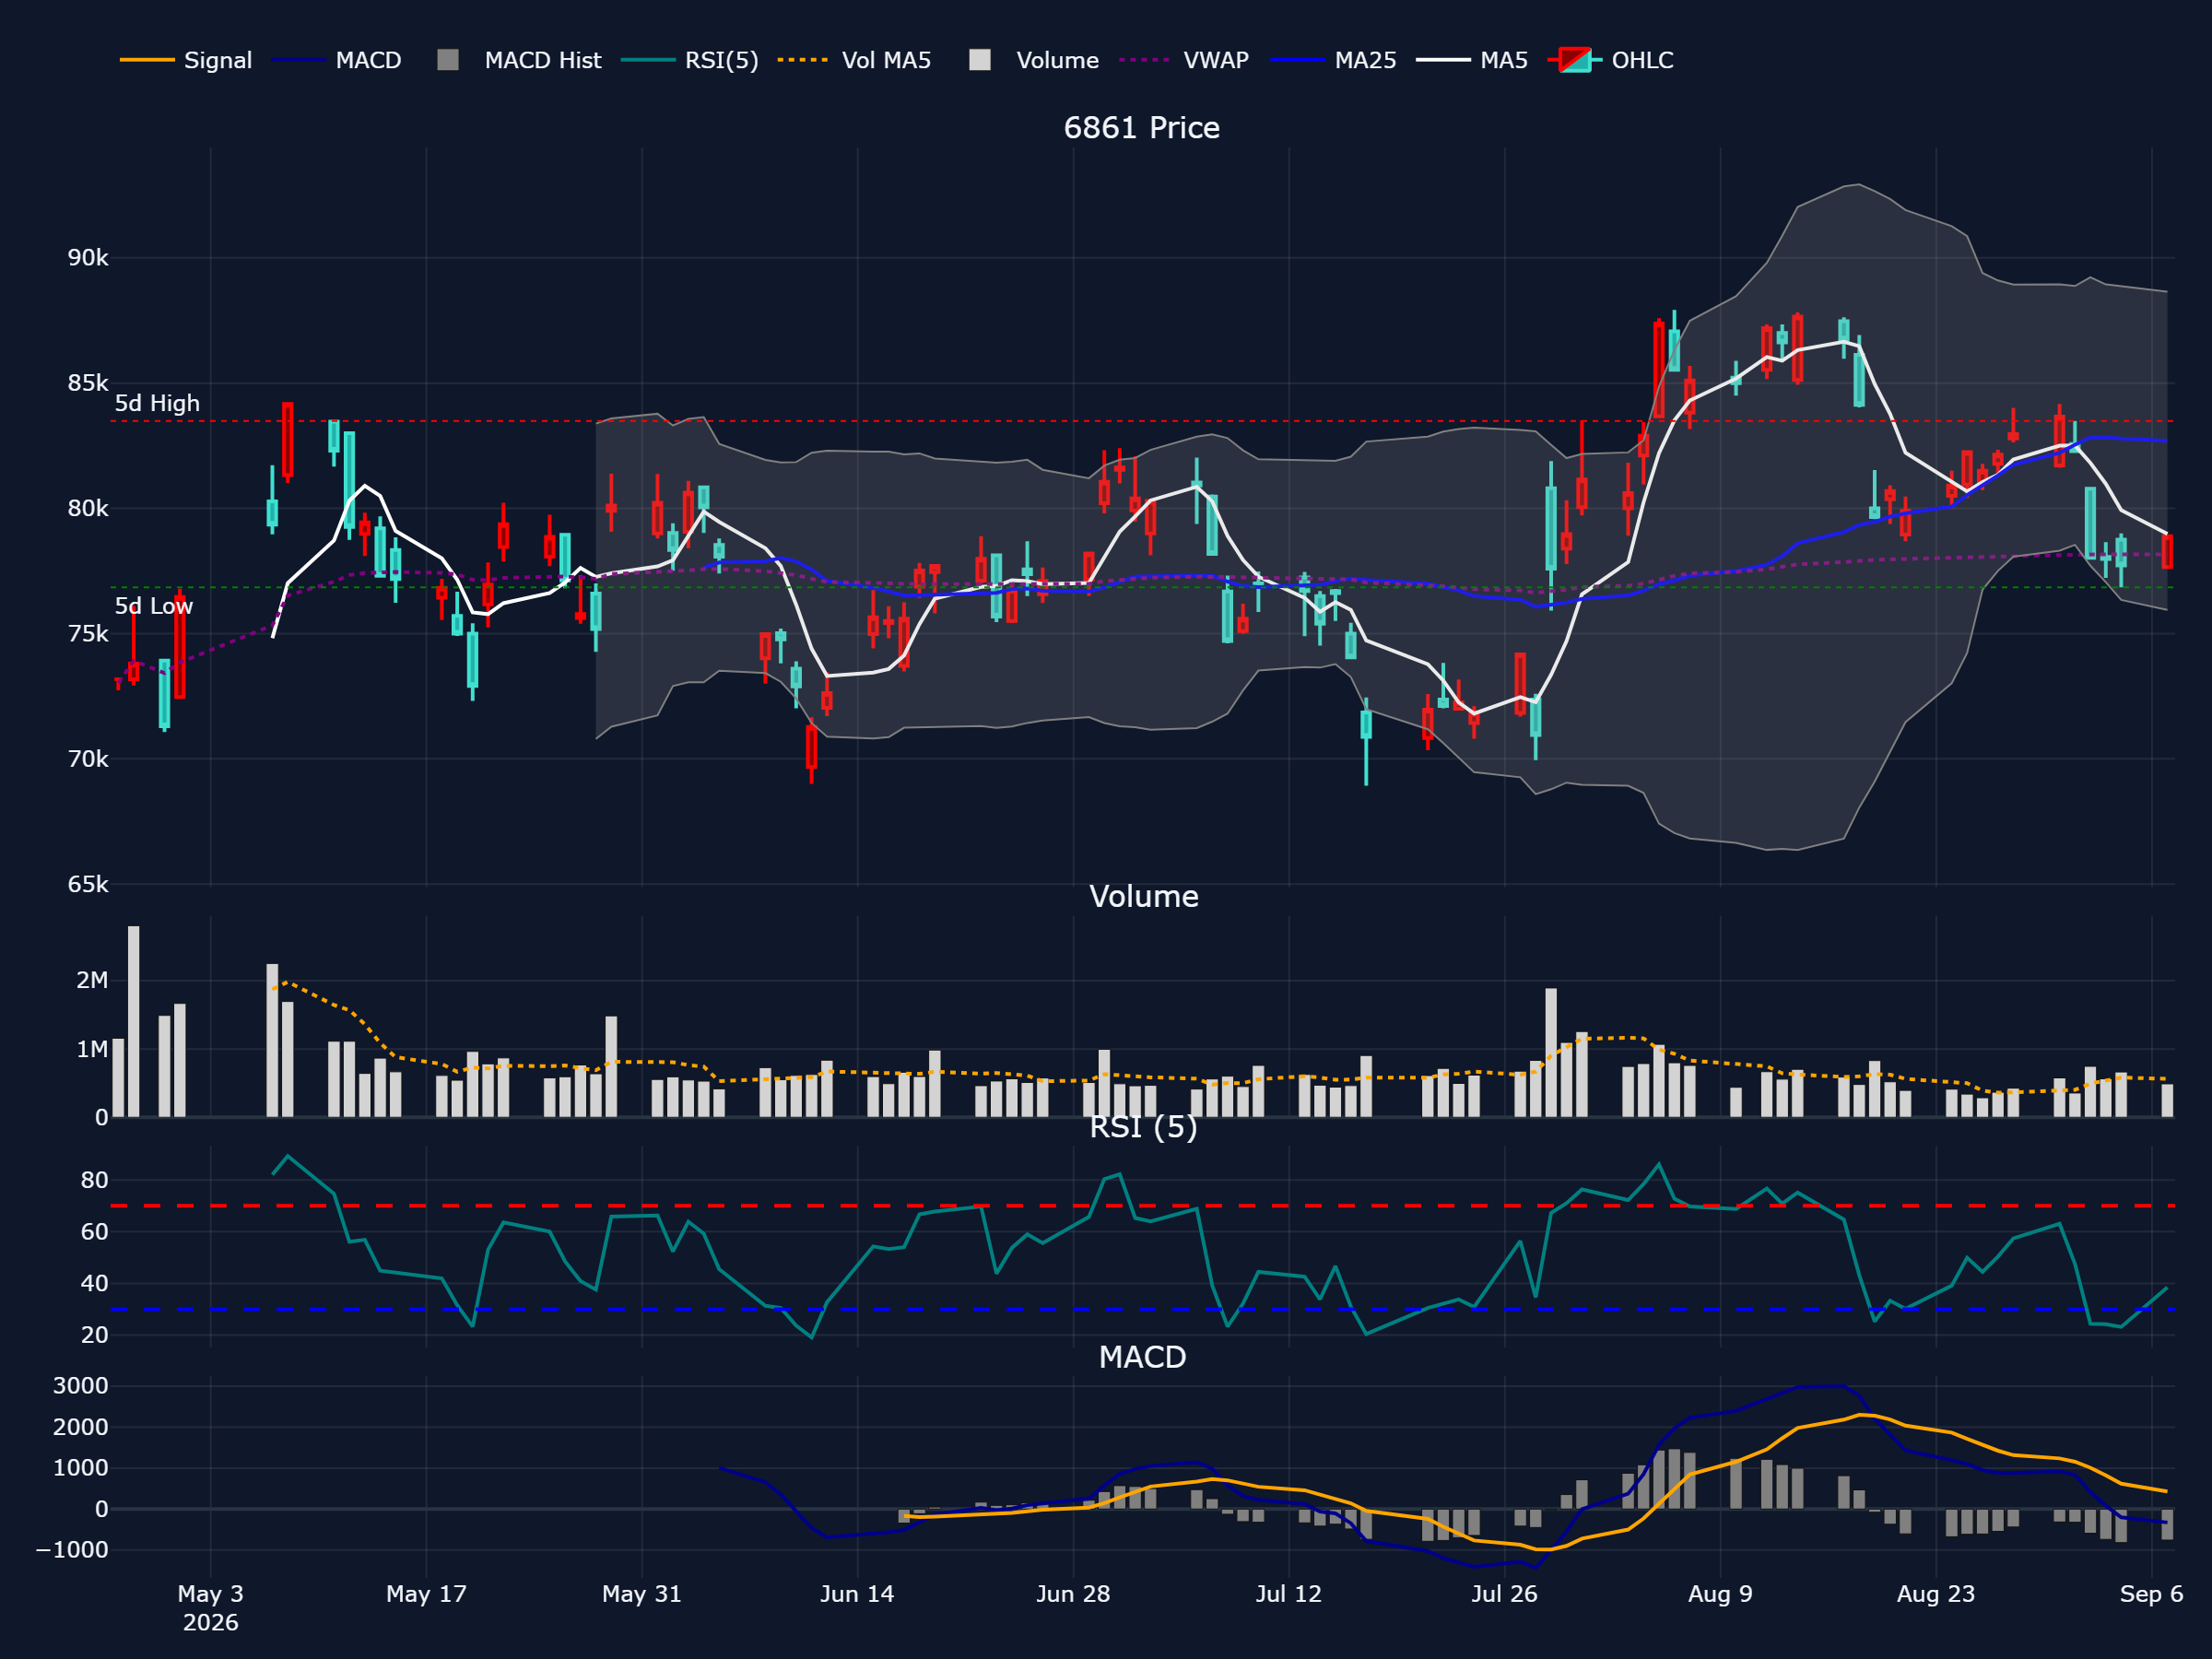The height and width of the screenshot is (1659, 2212).
Task: Toggle the MACD legend entry
Action: tap(337, 60)
